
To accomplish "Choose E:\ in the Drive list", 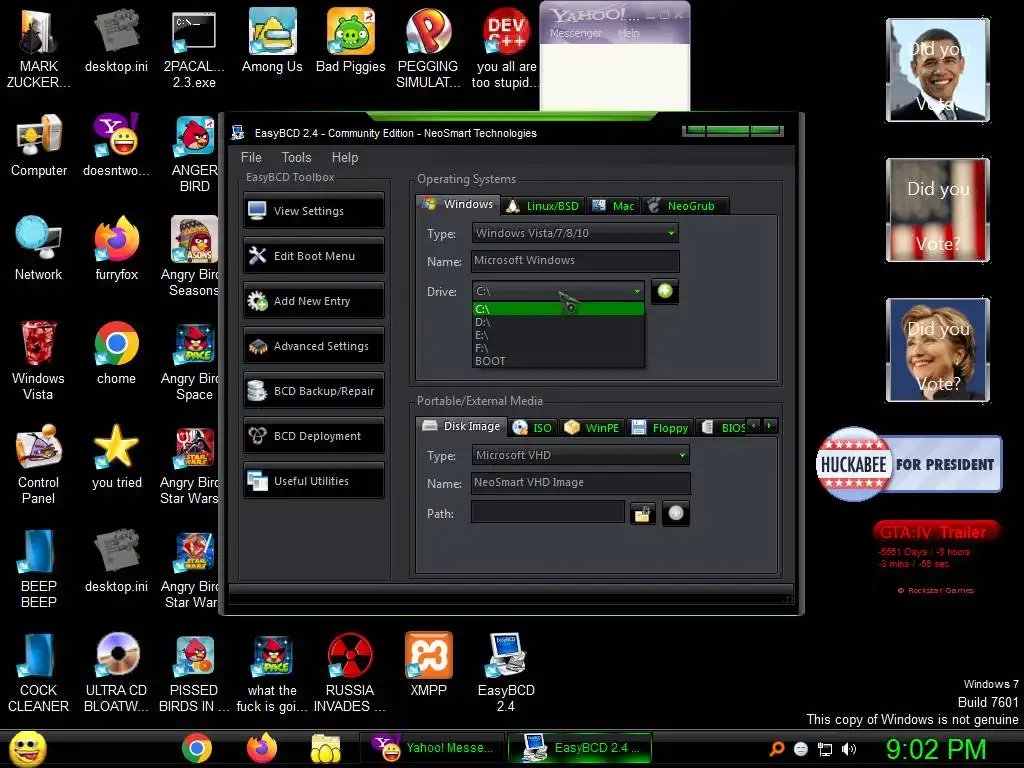I will [558, 335].
